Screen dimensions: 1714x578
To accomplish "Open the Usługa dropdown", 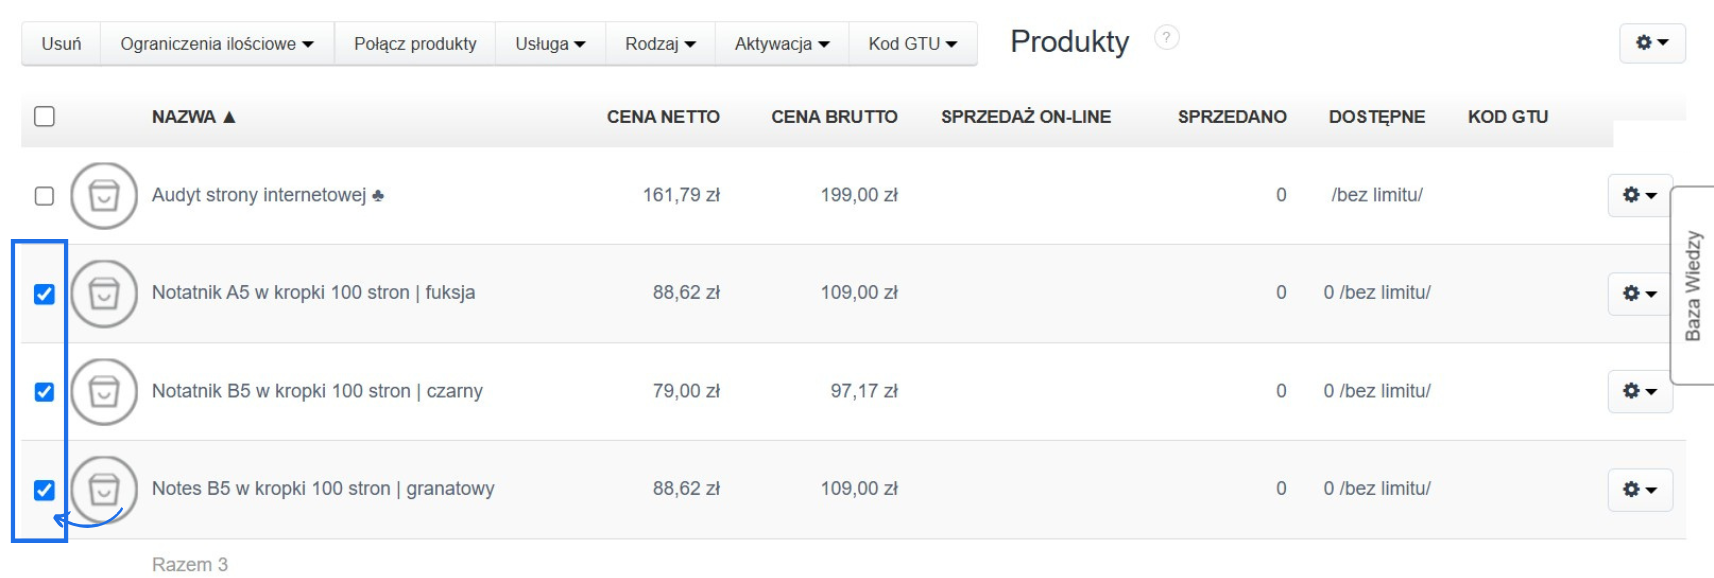I will pyautogui.click(x=548, y=42).
